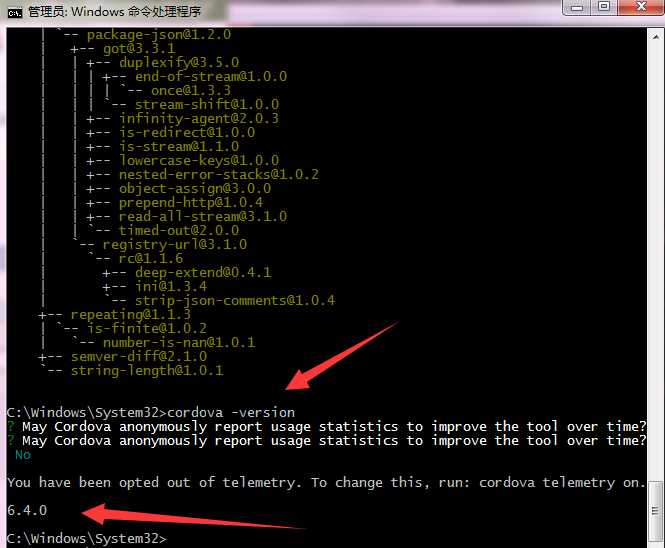This screenshot has width=665, height=548.
Task: Click the registry-url@3.1.0 entry
Action: [175, 244]
